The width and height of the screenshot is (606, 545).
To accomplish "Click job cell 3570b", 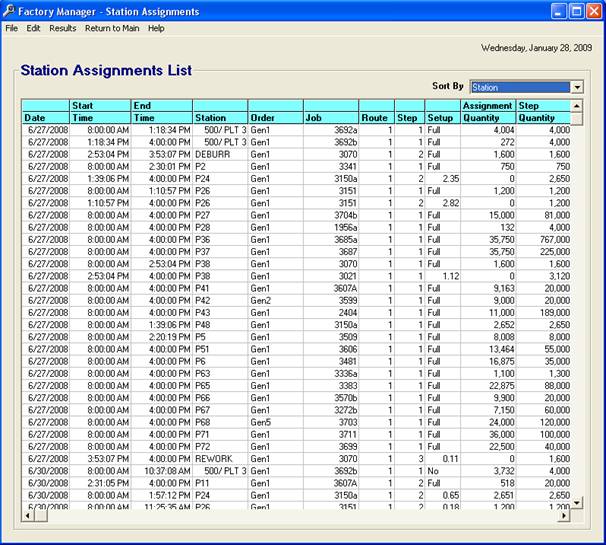I will coord(331,398).
